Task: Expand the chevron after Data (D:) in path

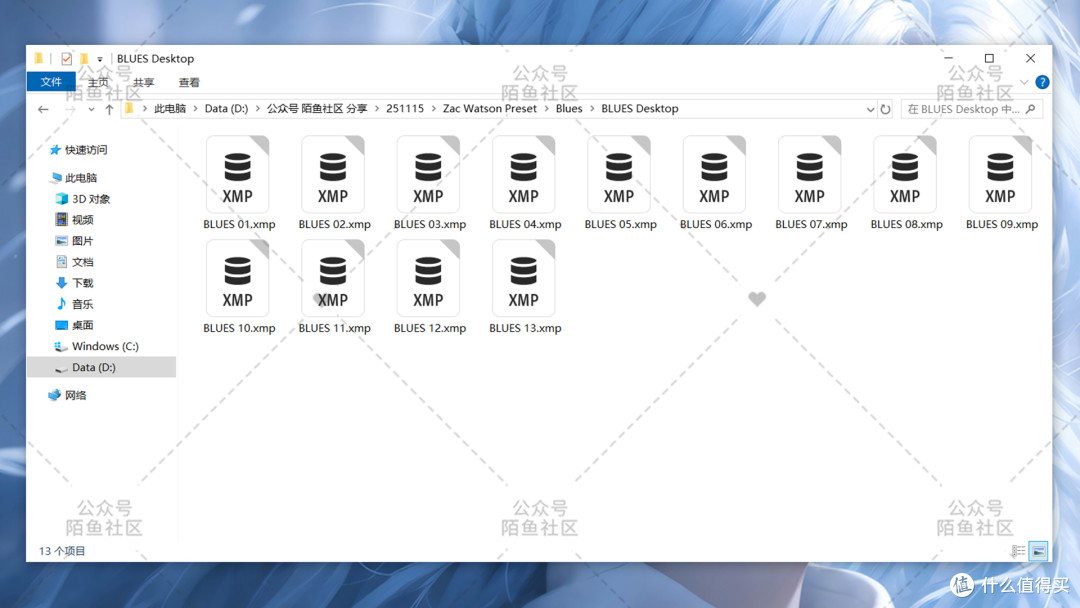Action: click(x=258, y=109)
